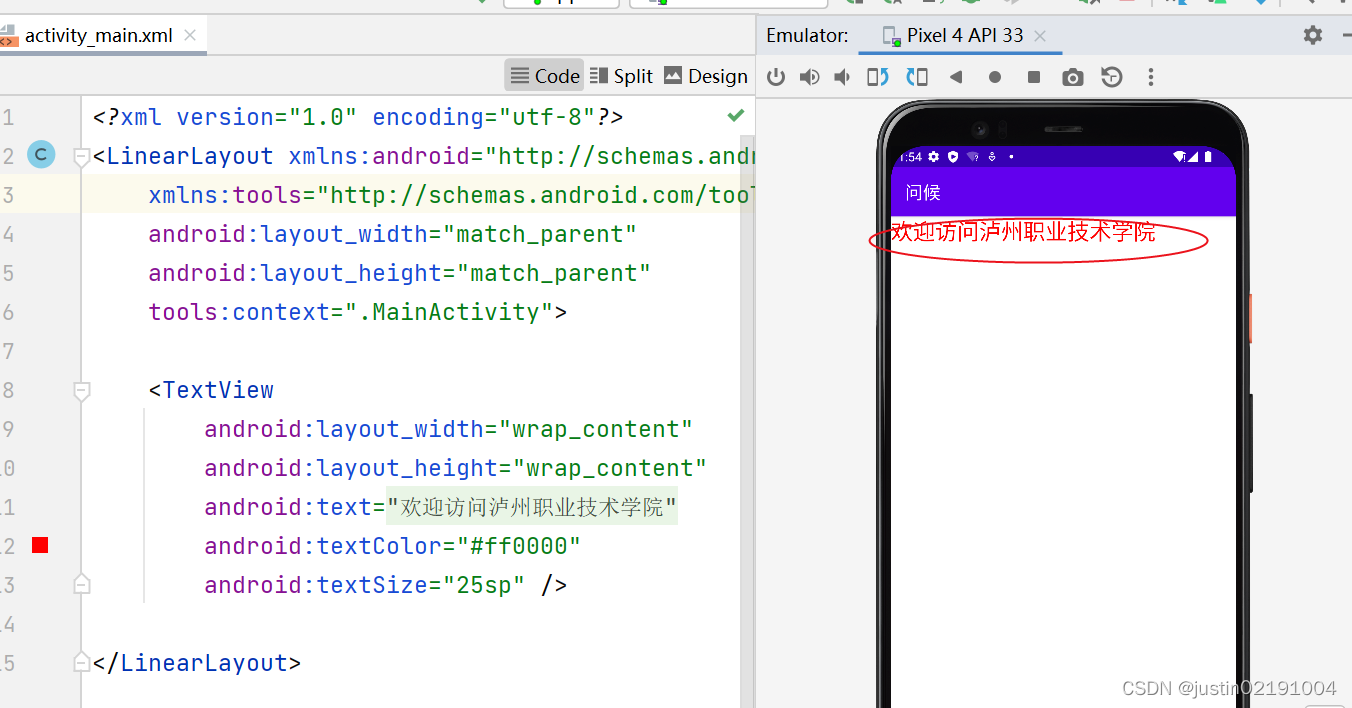Screen dimensions: 1352x708
Task: Click the tools:context=".MainActivity" line
Action: coord(358,312)
